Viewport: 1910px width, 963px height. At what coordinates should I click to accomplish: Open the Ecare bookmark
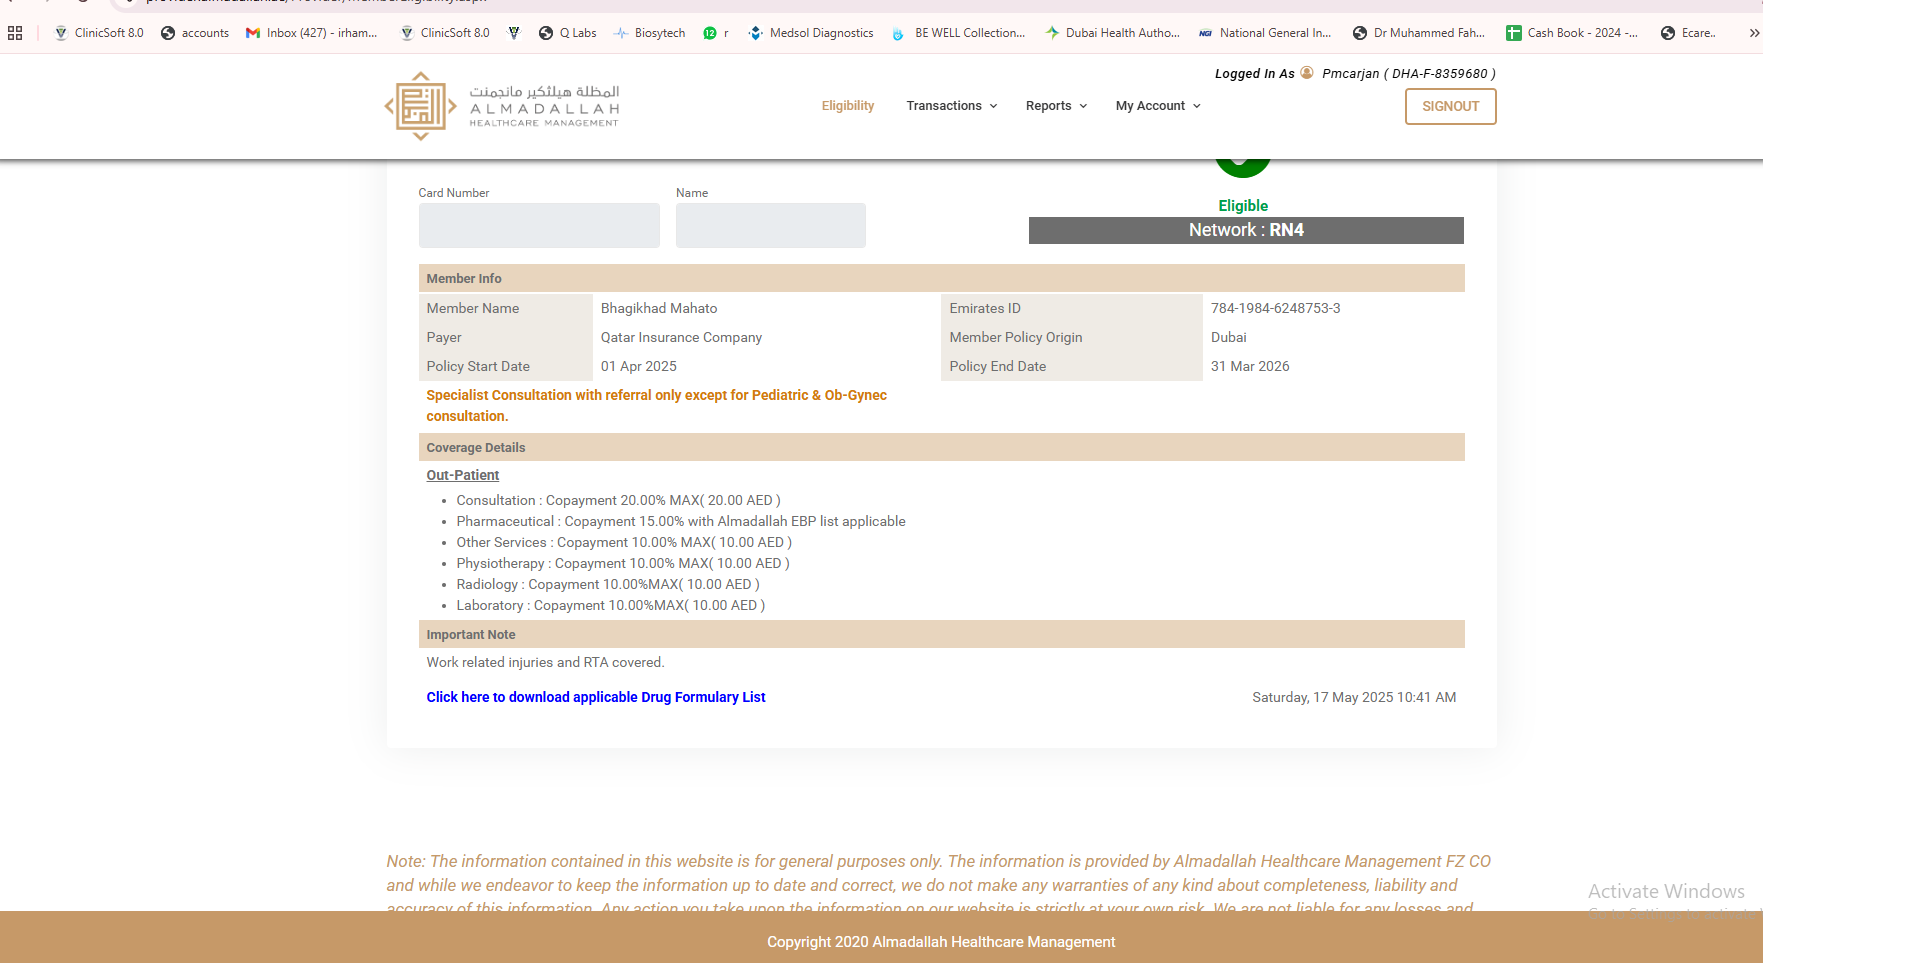click(1688, 33)
